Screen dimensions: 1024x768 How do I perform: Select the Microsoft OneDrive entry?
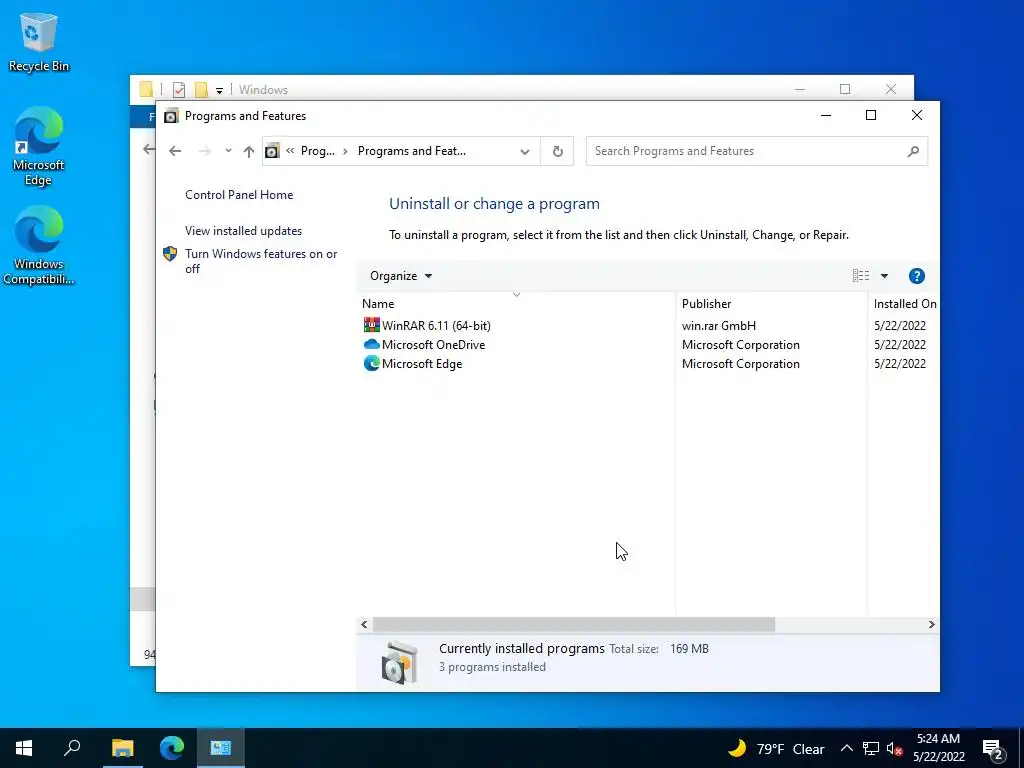point(434,344)
